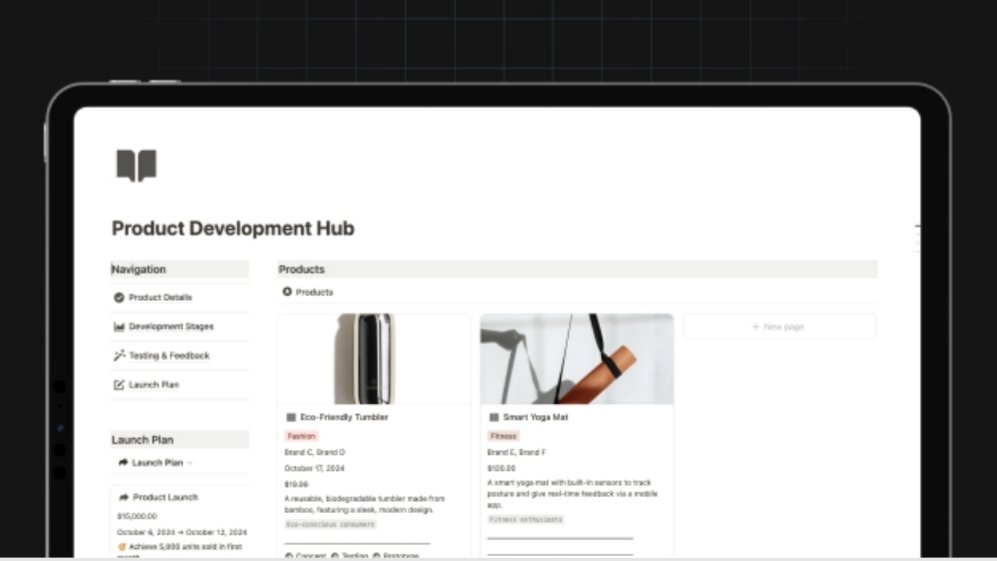Open the Launch Plan view dropdown chevron
997x561 pixels.
pos(190,463)
